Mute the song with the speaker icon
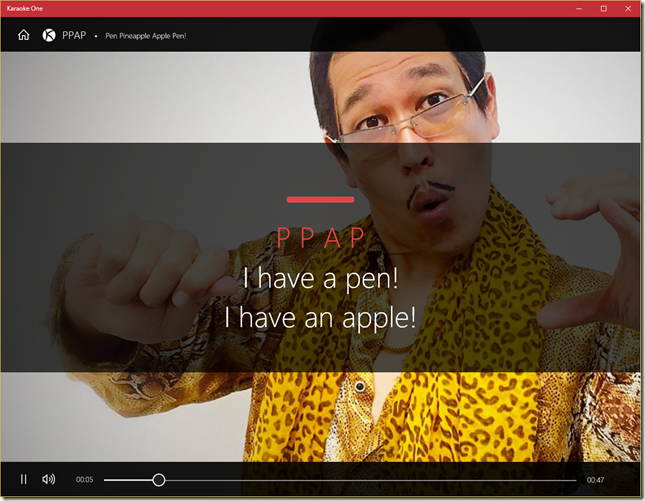The image size is (645, 501). point(48,479)
